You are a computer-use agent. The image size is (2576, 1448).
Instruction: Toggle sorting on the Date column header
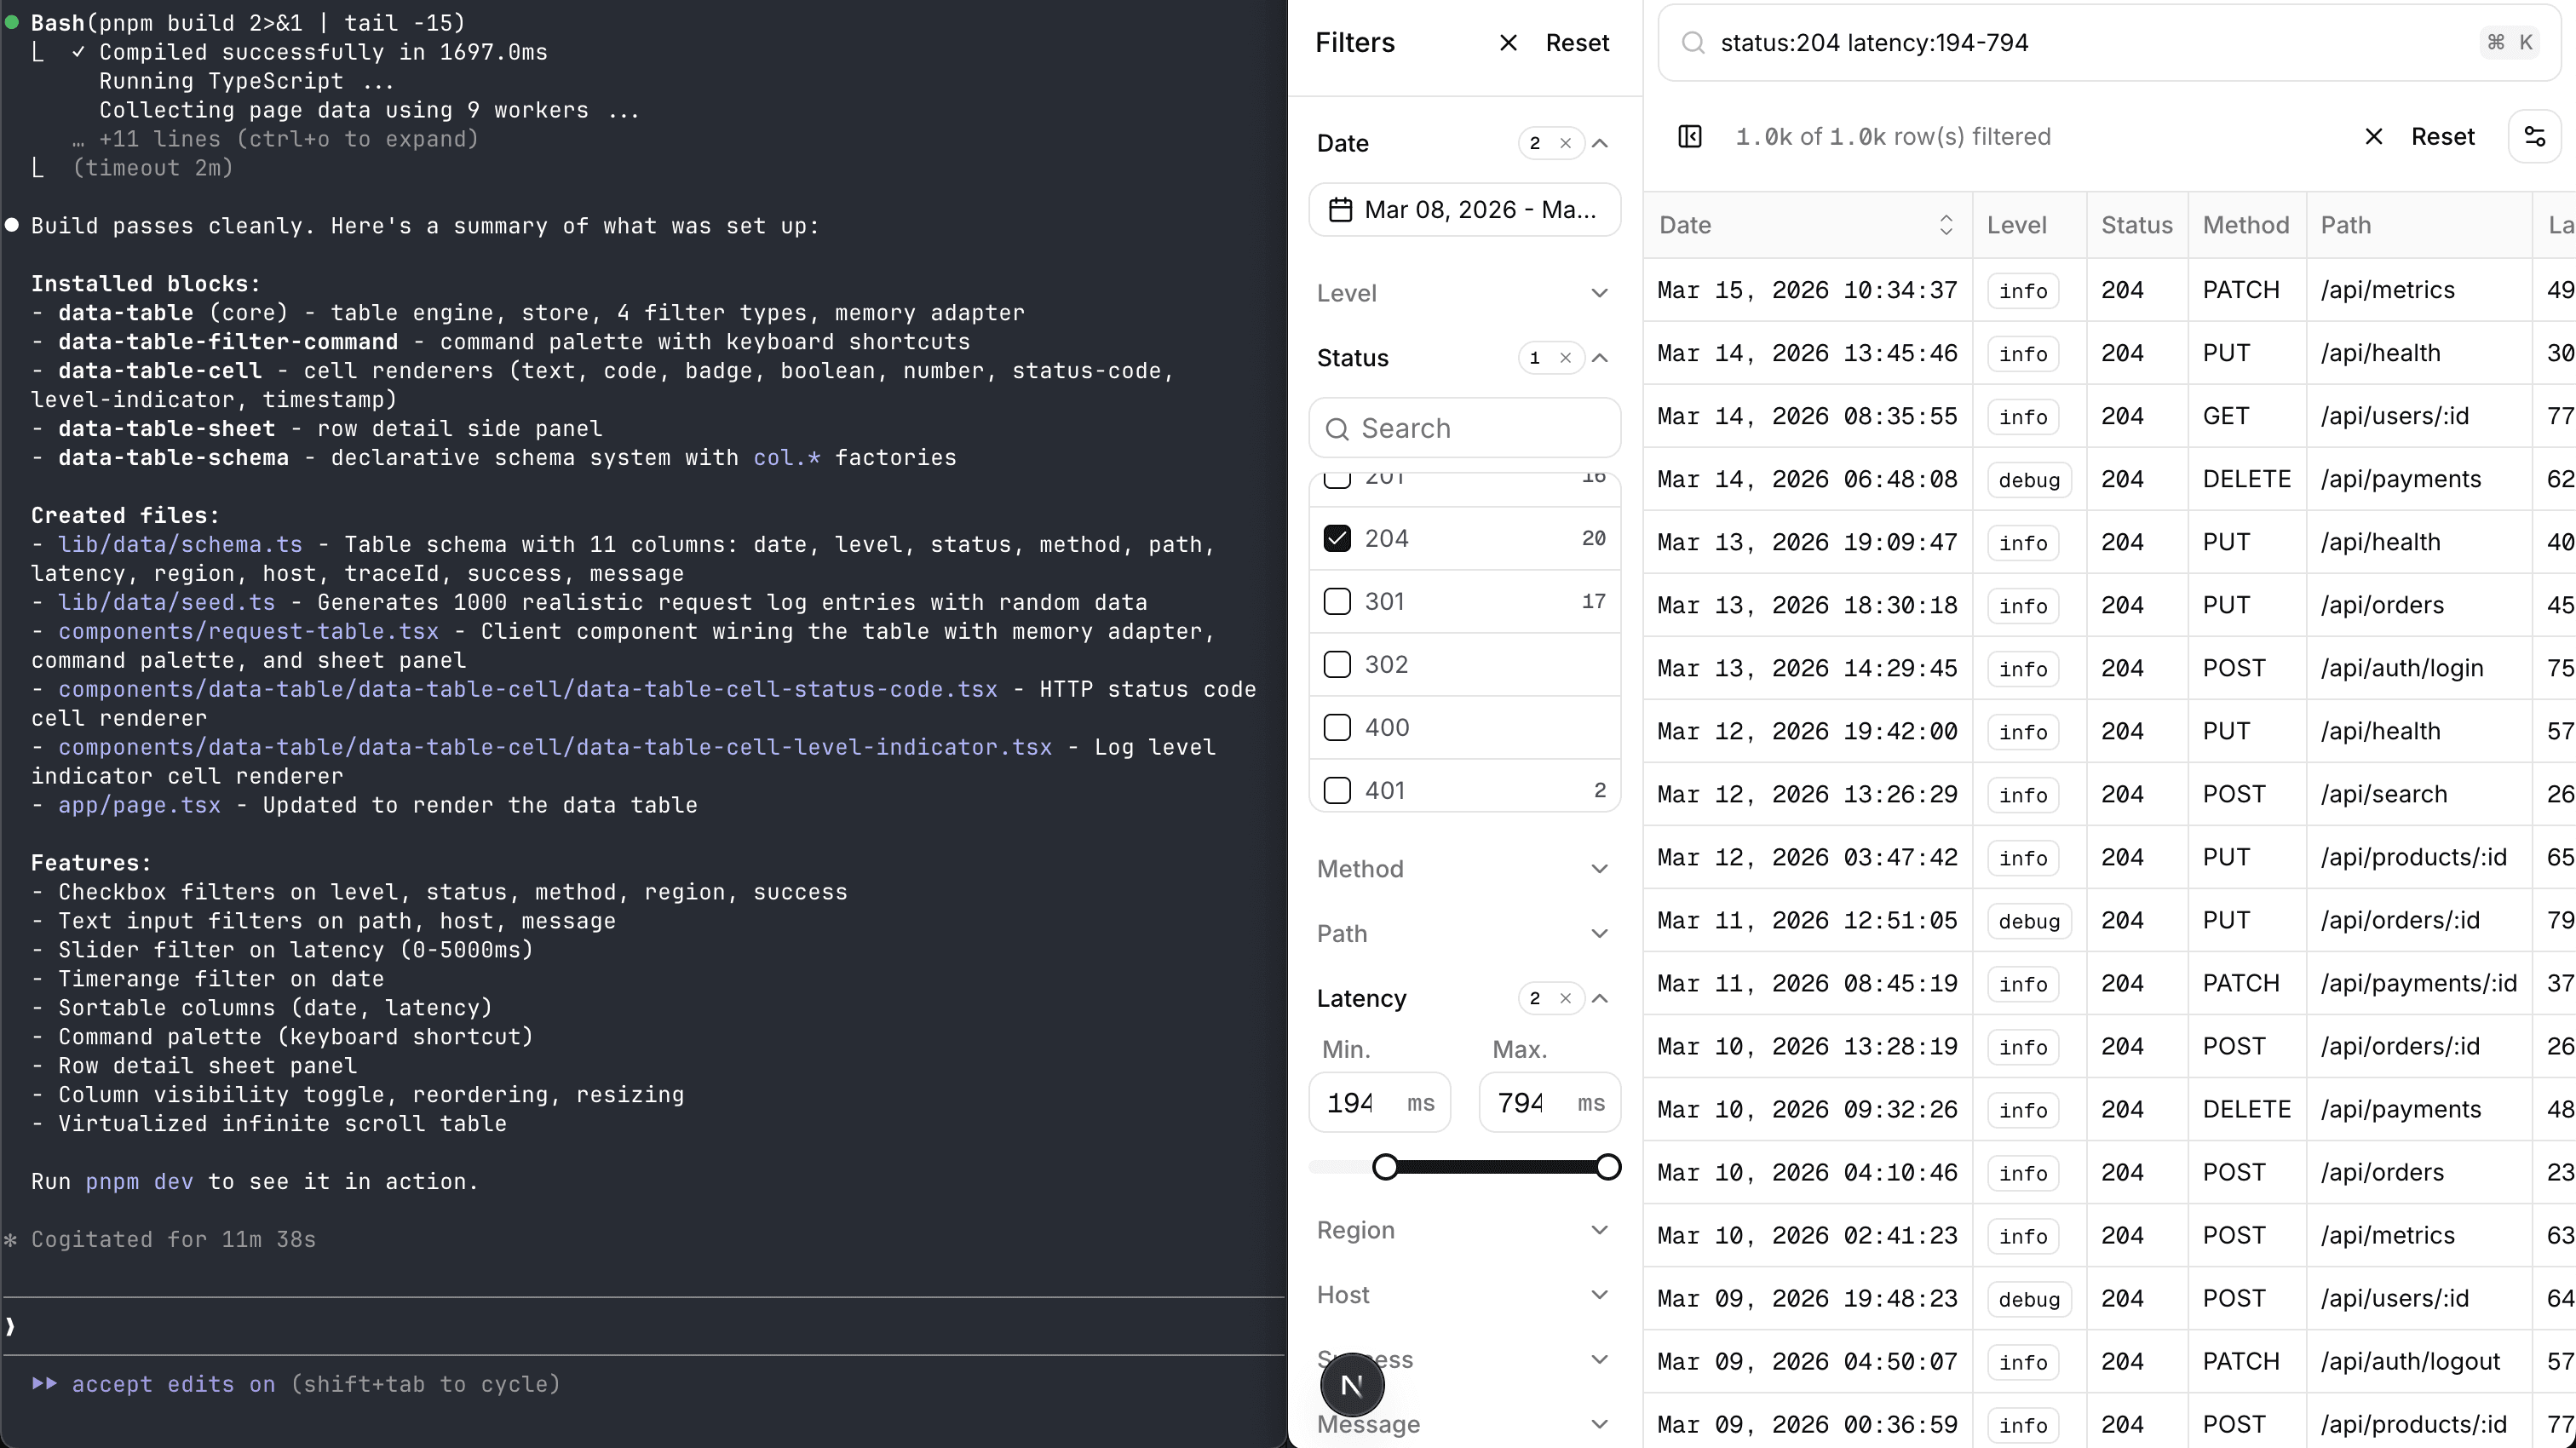tap(1946, 224)
